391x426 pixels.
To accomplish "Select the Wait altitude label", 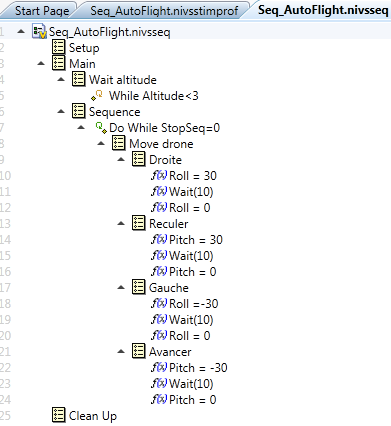I will click(123, 80).
